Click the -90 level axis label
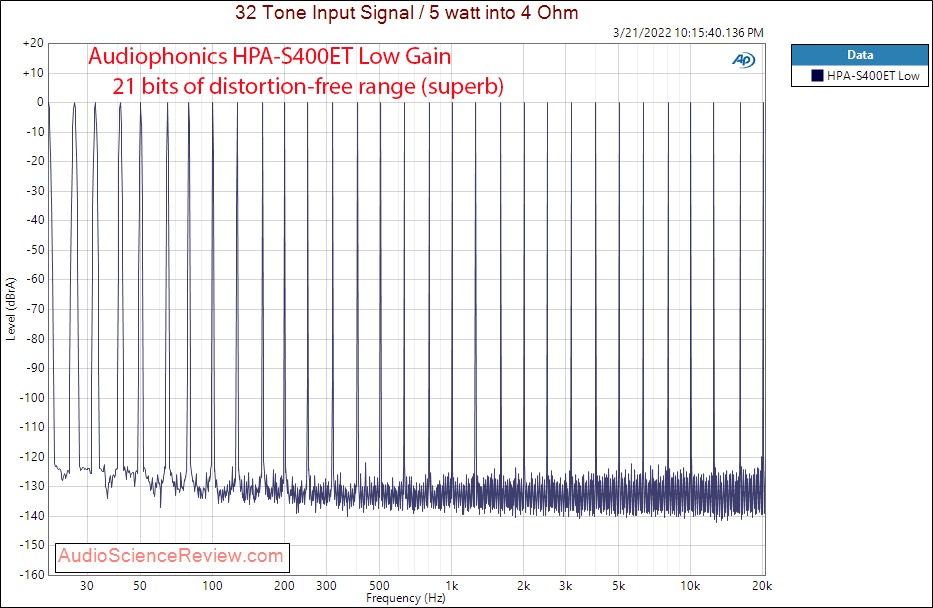Screen dimensions: 933x608 click(x=35, y=368)
